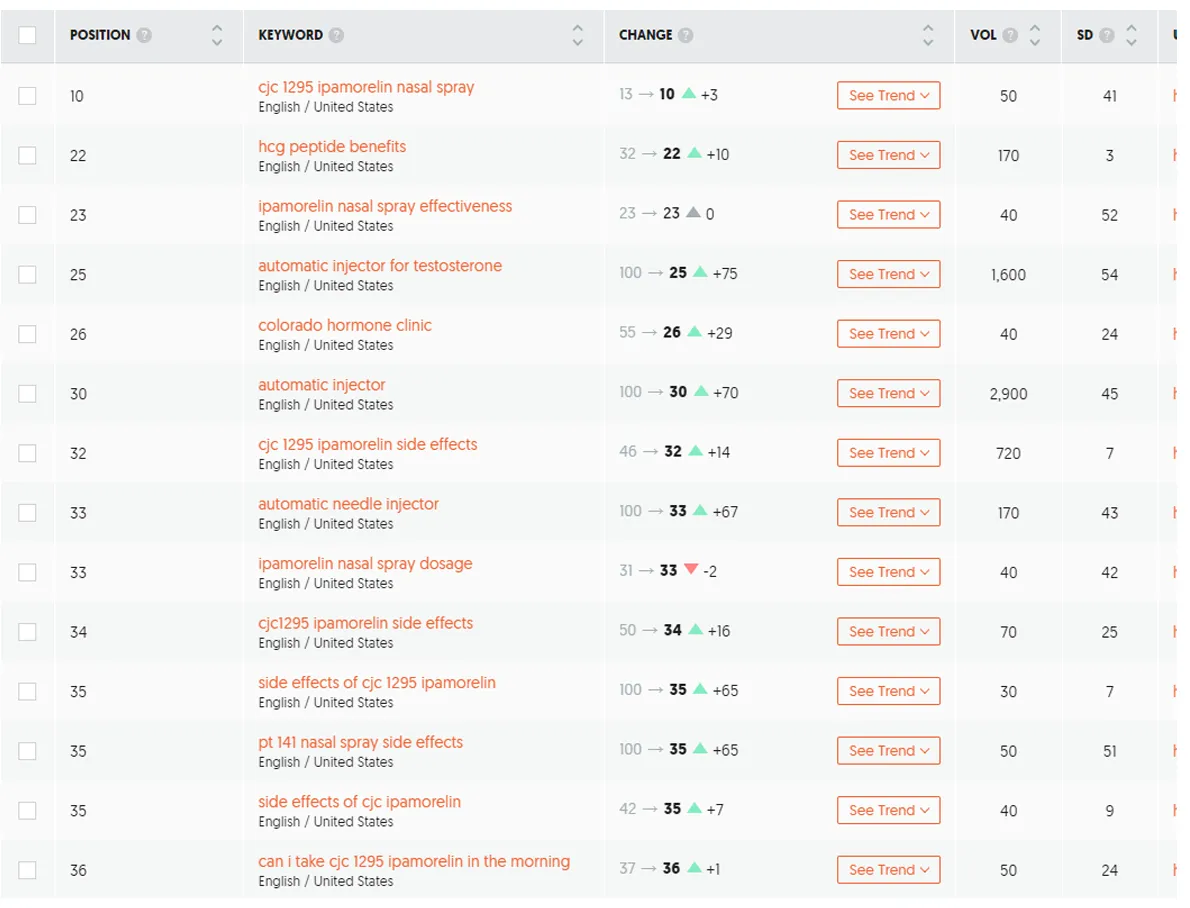Viewport: 1190px width, 908px height.
Task: Sort the table by Position arrows
Action: (217, 35)
